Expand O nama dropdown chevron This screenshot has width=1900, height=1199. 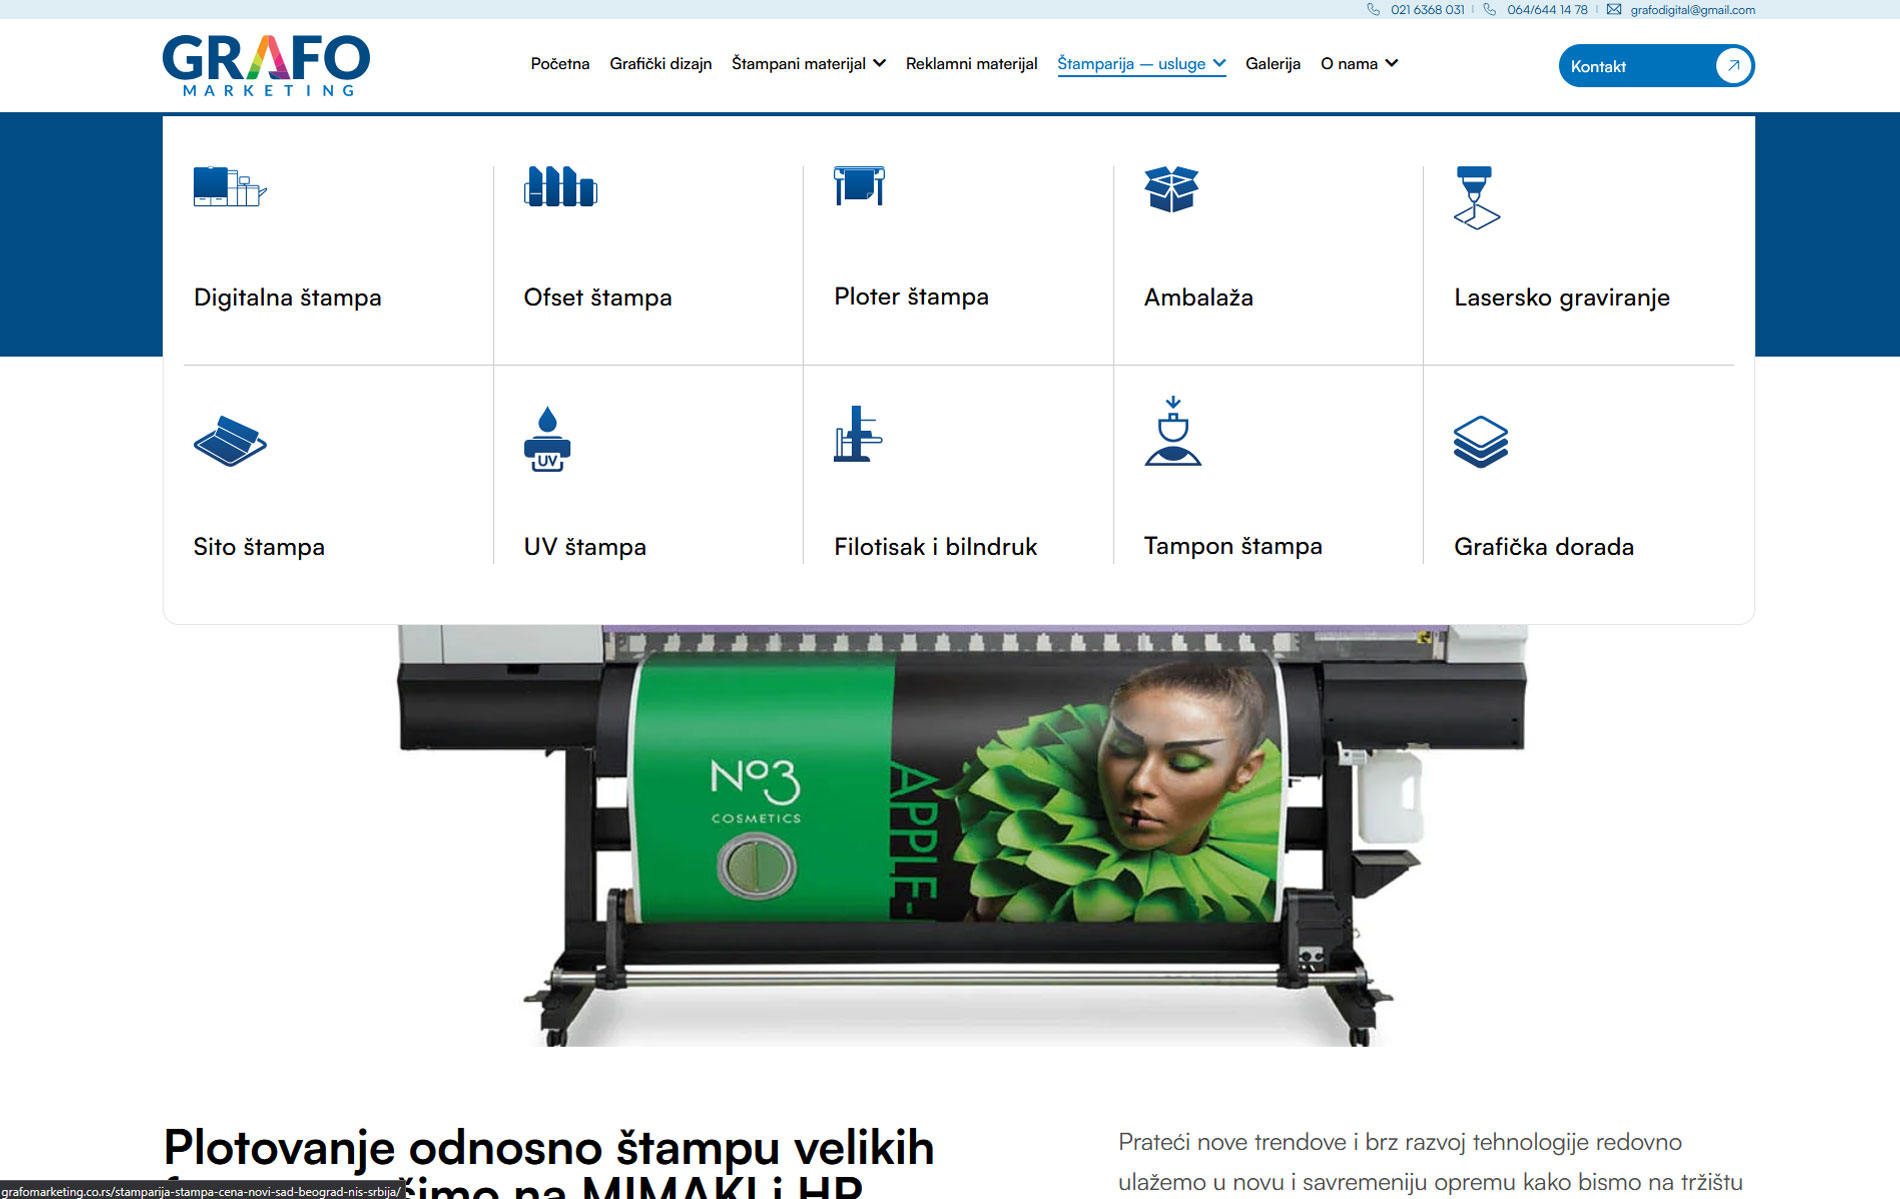[1391, 63]
